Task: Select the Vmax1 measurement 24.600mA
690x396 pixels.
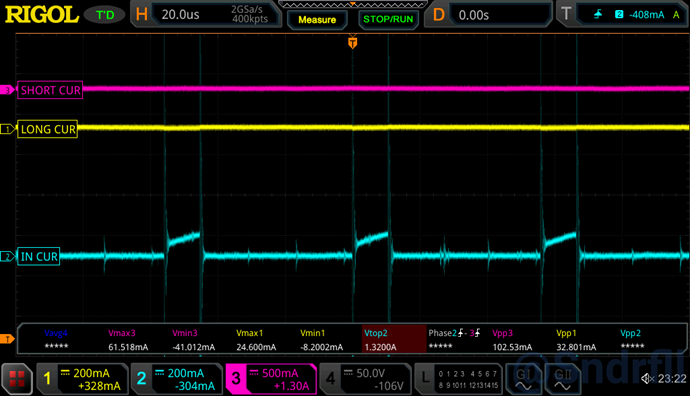Action: coord(256,340)
